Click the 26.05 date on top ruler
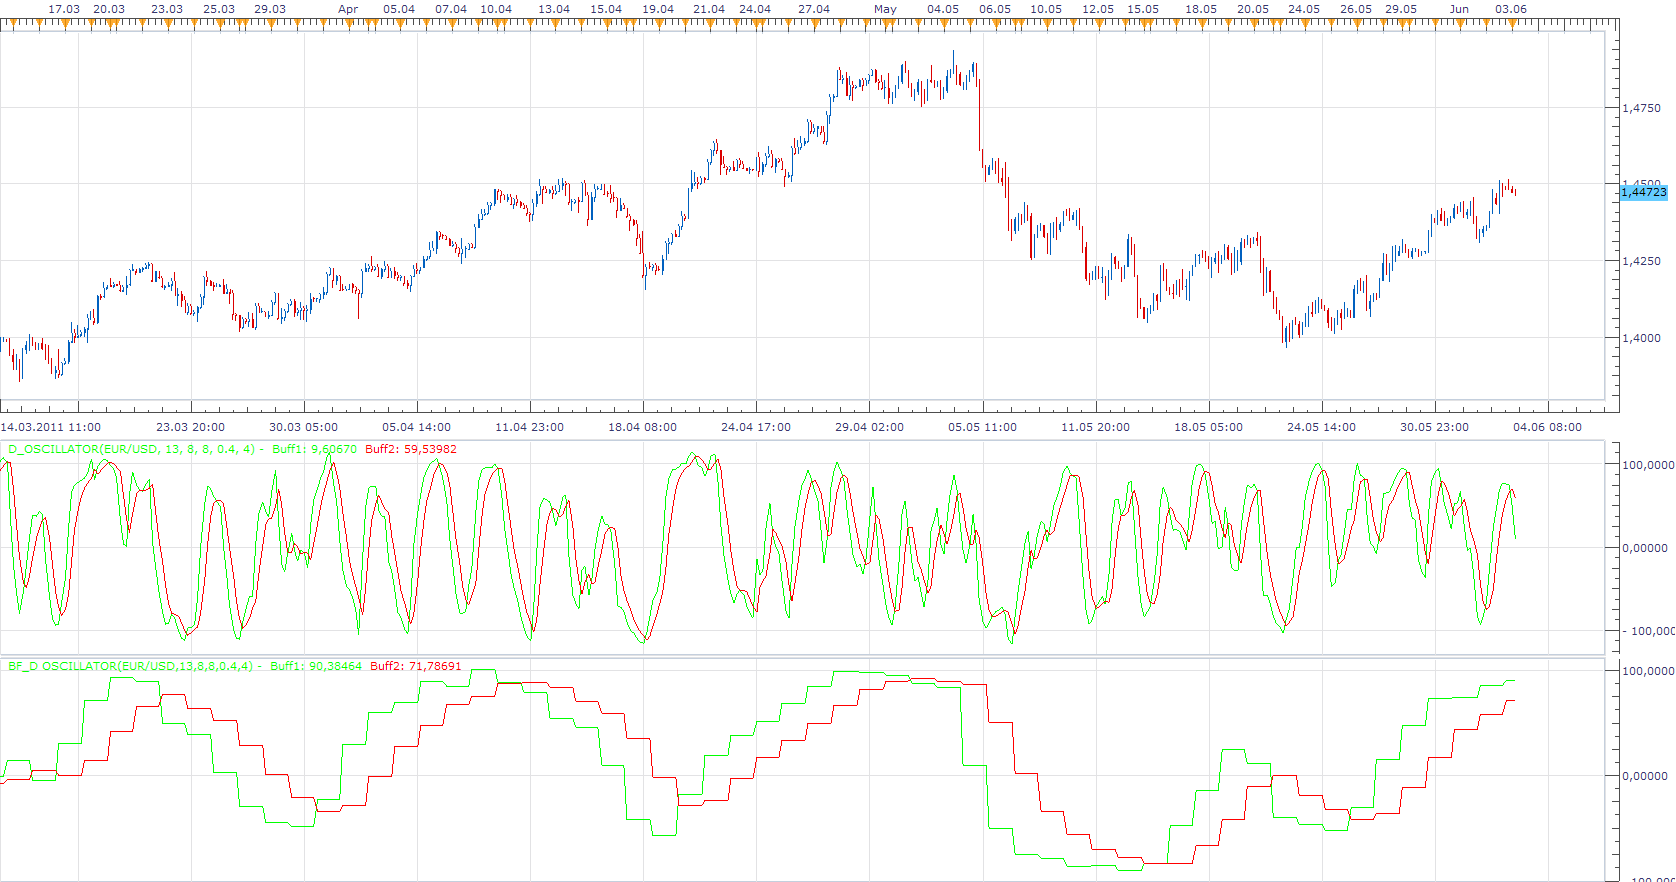Viewport: 1676px width, 882px height. tap(1356, 9)
